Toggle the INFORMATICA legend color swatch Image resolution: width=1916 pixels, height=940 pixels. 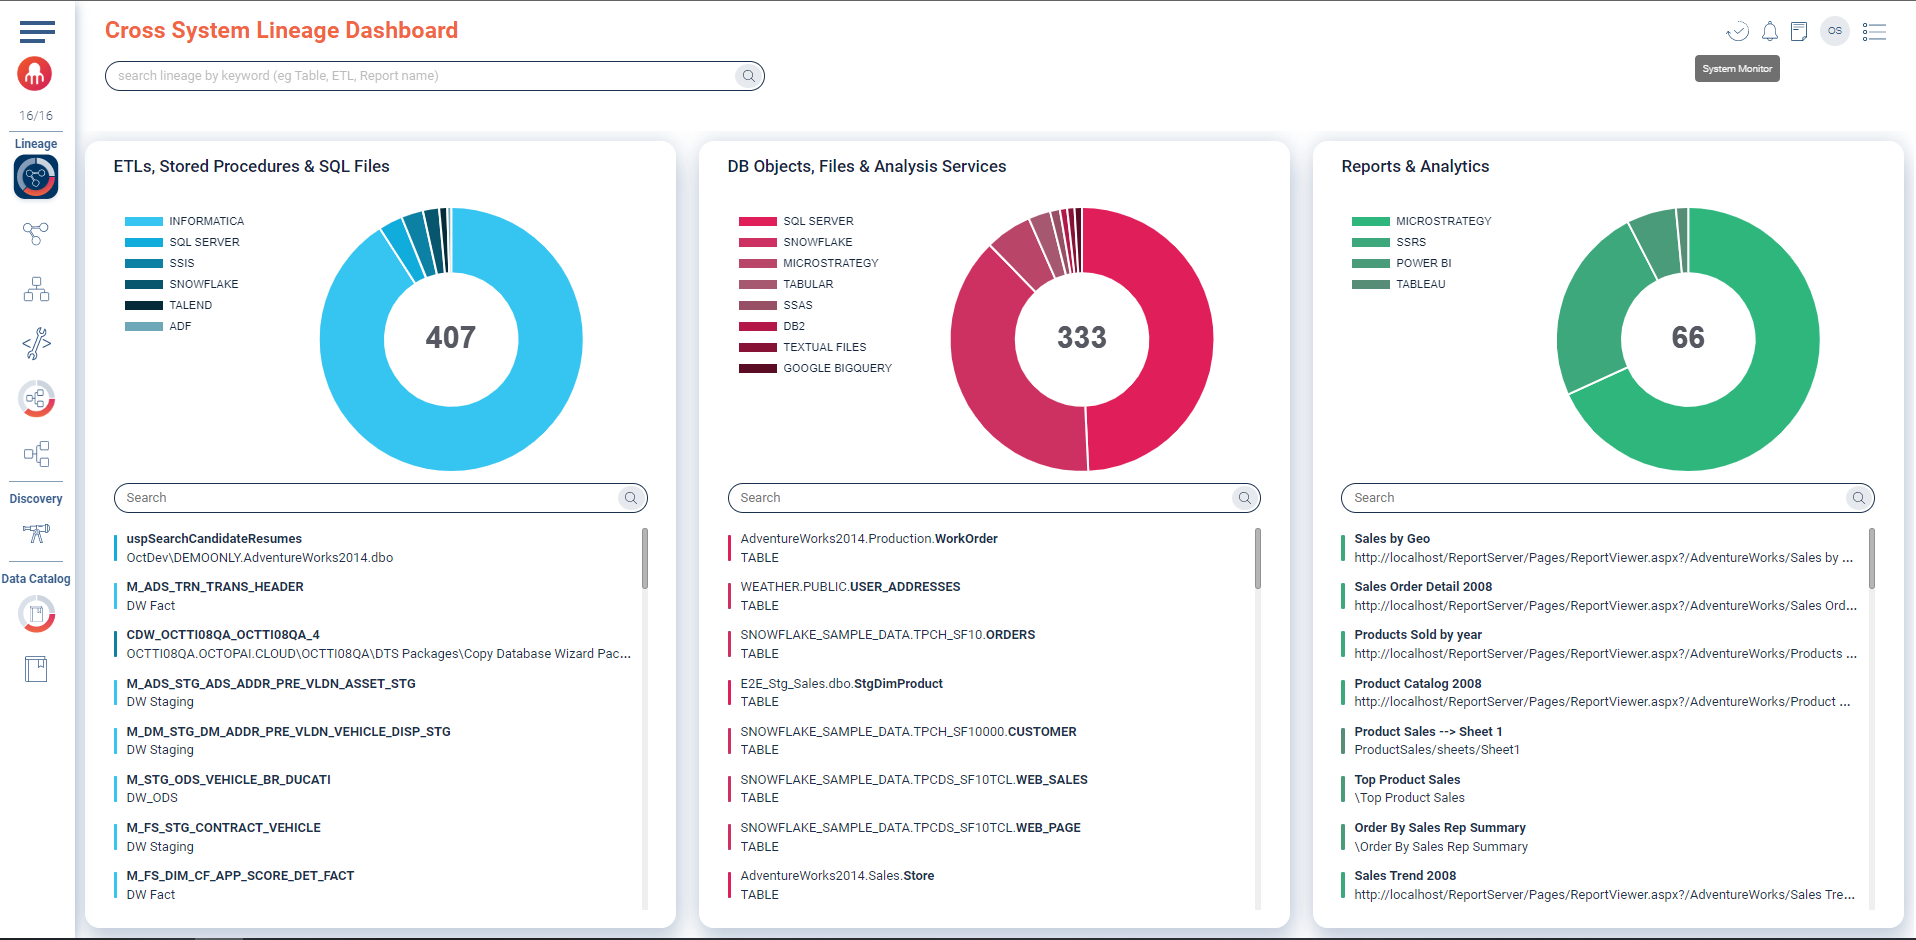(144, 221)
